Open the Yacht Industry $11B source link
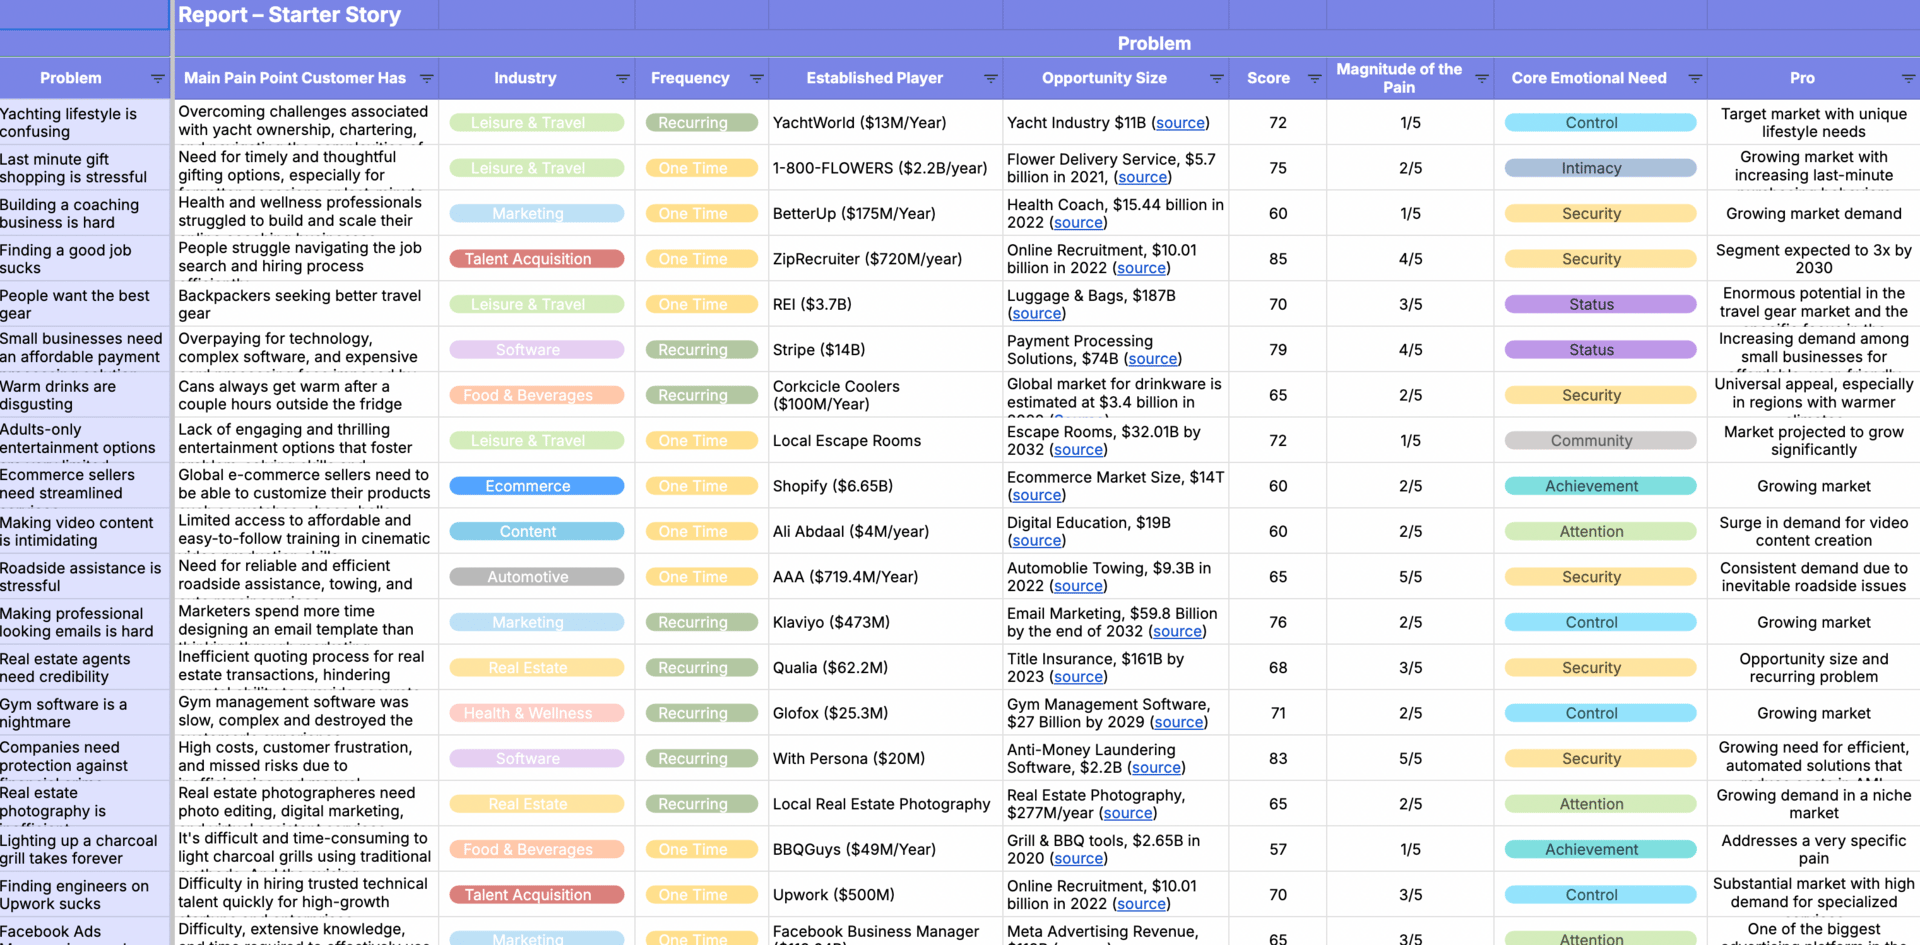Screen dimensions: 1920x945 1180,123
